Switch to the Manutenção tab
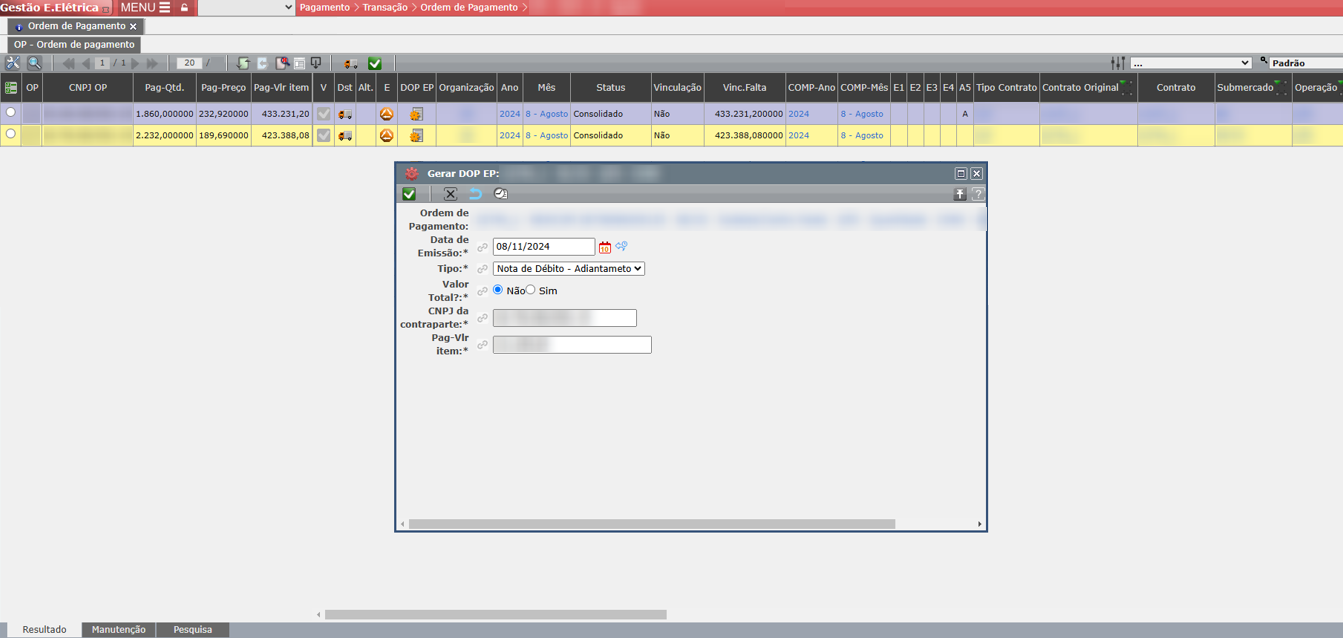Viewport: 1343px width, 638px height. [x=118, y=630]
